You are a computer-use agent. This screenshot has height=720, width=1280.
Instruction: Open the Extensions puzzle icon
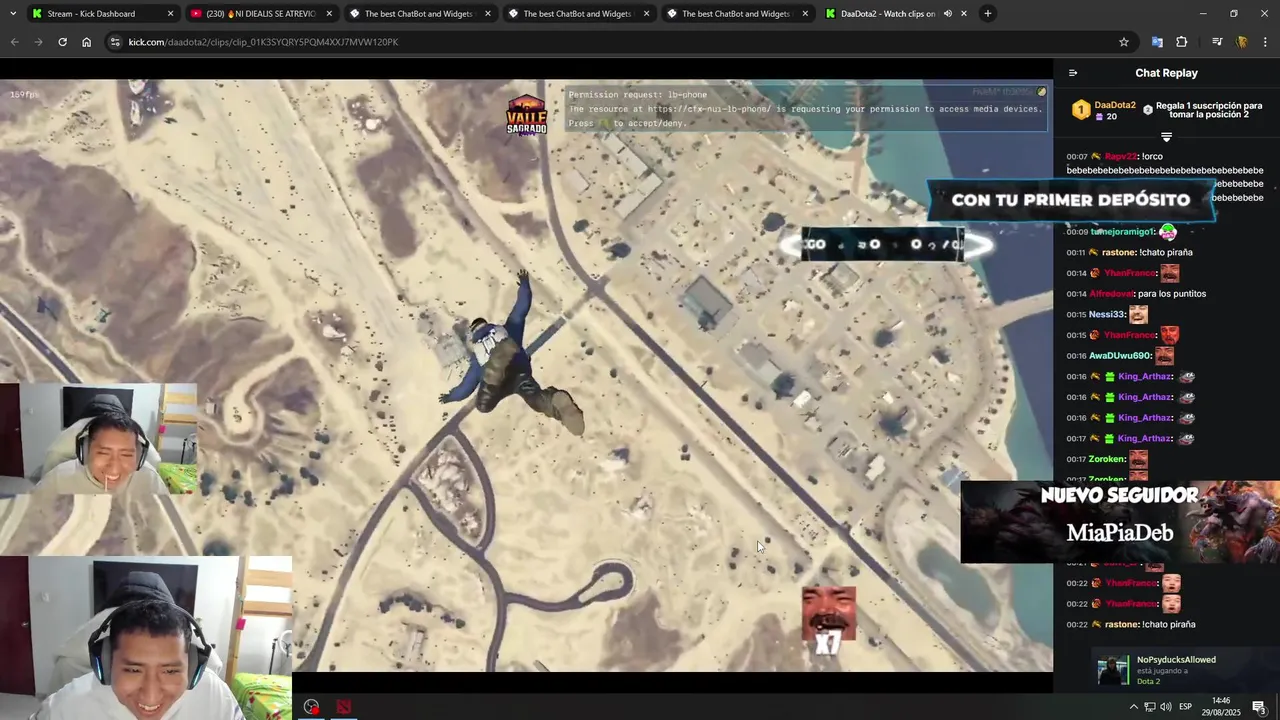pos(1182,42)
